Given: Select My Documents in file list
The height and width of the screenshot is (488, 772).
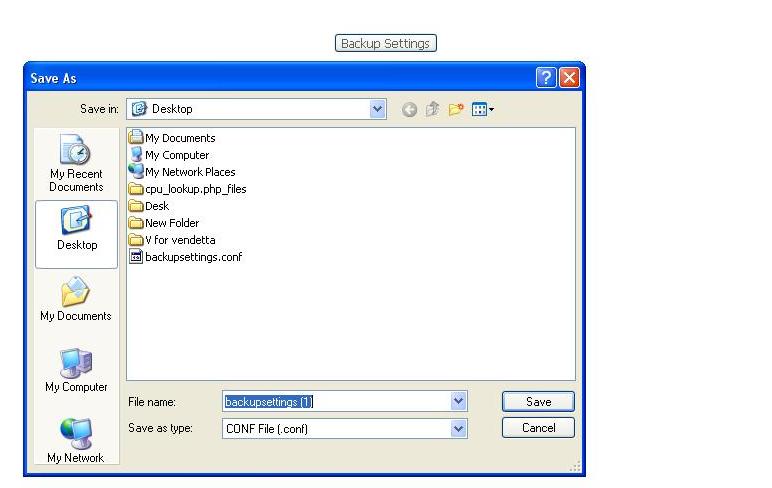Looking at the screenshot, I should (x=172, y=138).
